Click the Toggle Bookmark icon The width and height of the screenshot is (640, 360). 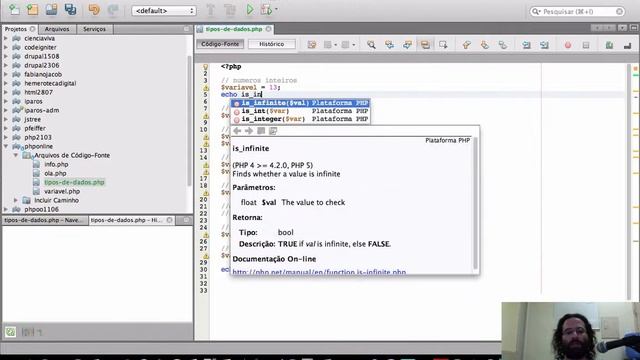(x=503, y=44)
